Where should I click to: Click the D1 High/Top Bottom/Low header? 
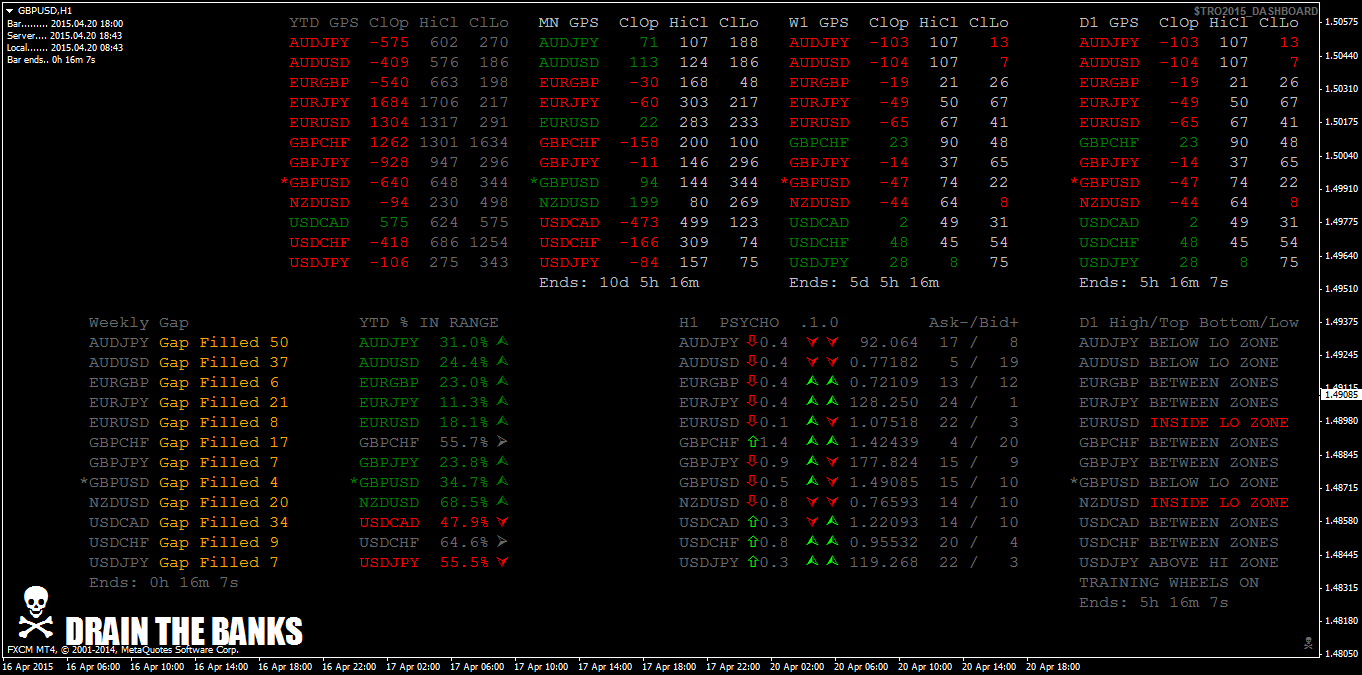[x=1189, y=322]
